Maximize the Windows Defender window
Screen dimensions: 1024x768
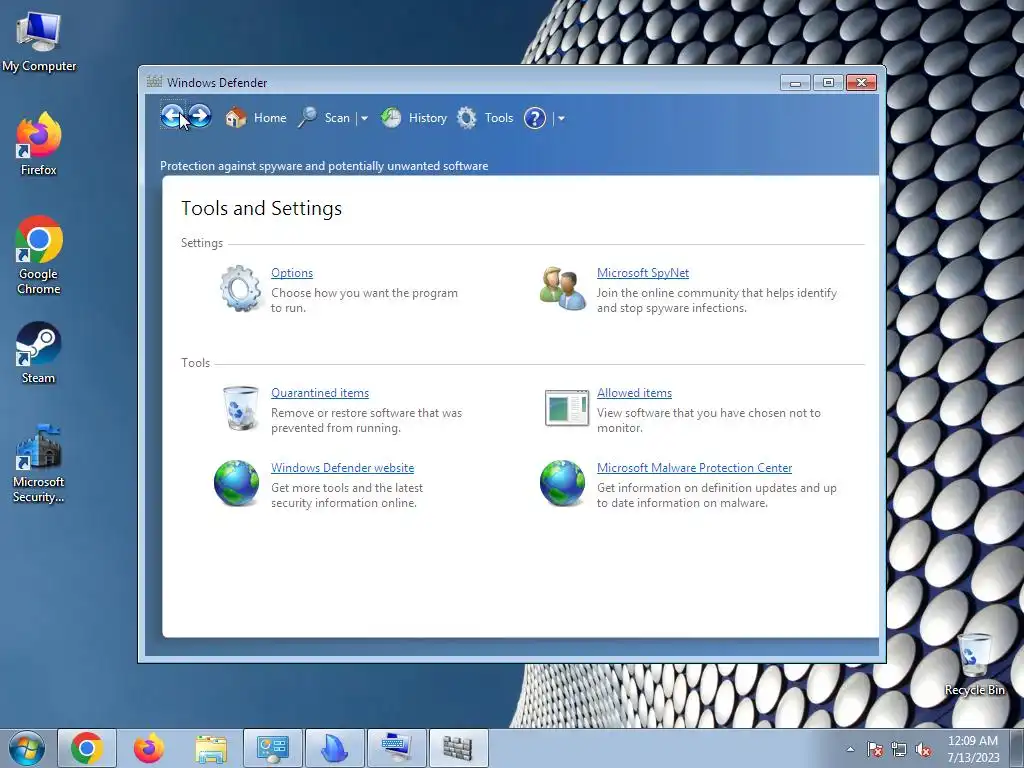(x=828, y=82)
